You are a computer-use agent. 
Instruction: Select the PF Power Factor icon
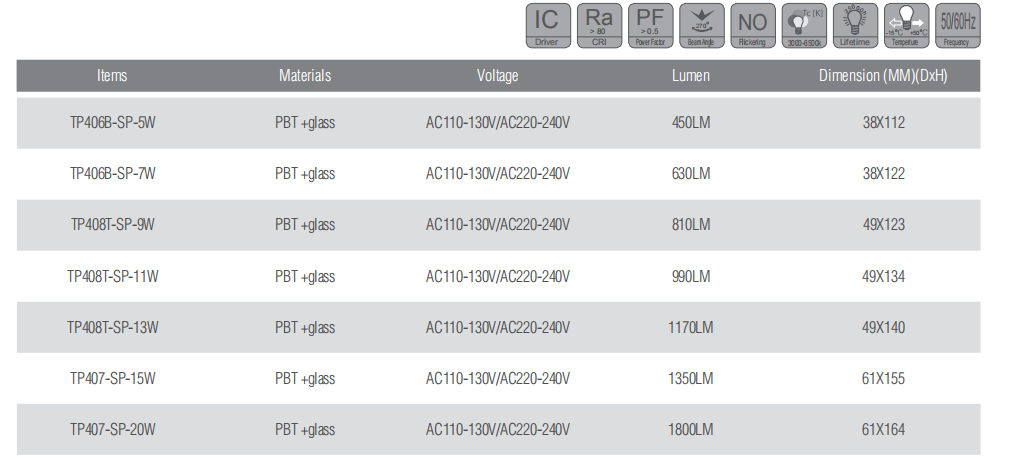pos(649,26)
